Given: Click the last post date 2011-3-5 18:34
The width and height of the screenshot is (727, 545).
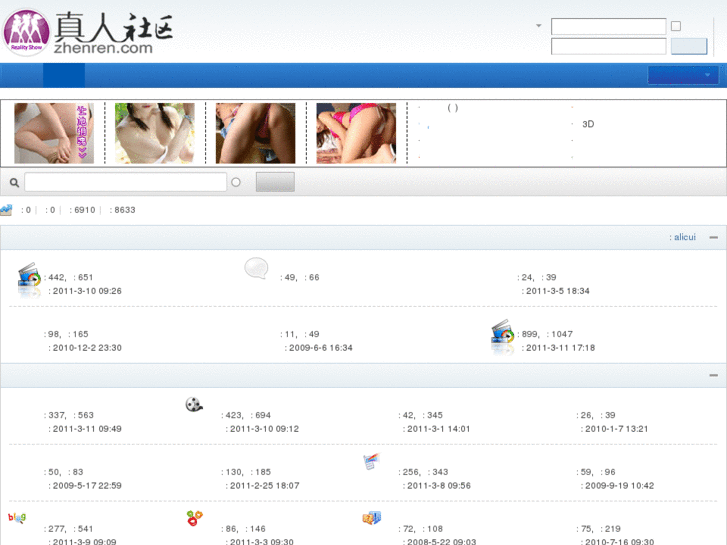Looking at the screenshot, I should pyautogui.click(x=558, y=291).
